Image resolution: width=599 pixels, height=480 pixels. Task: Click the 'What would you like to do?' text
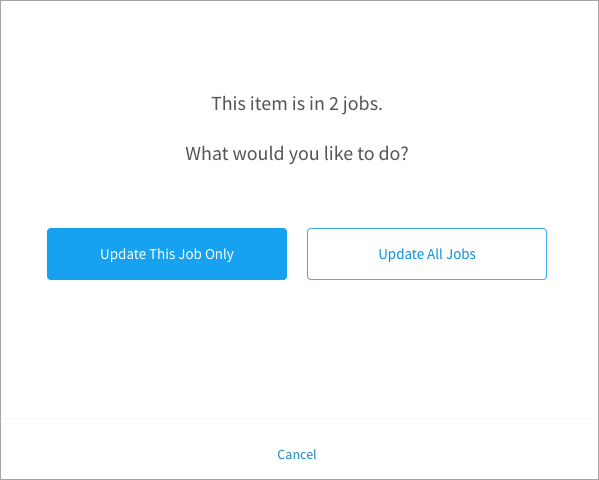click(297, 154)
